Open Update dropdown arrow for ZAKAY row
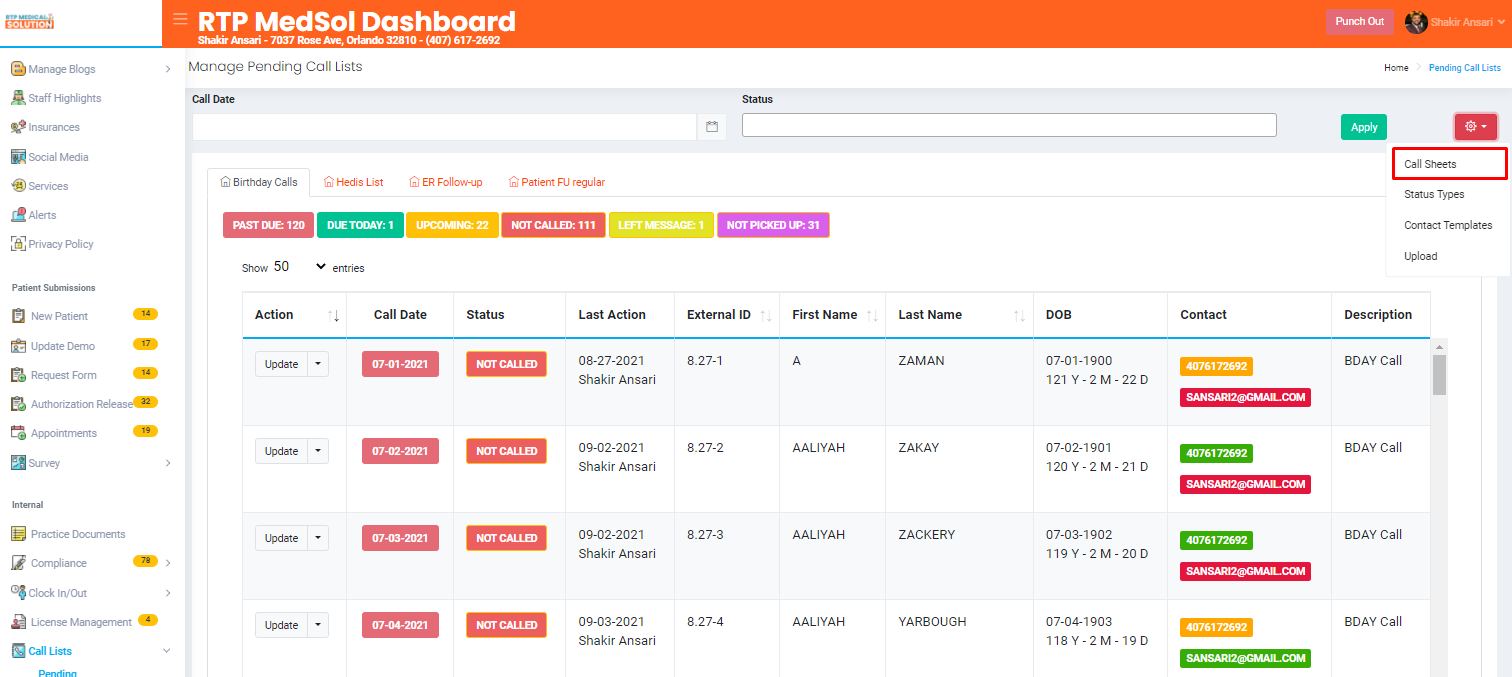 coord(318,451)
